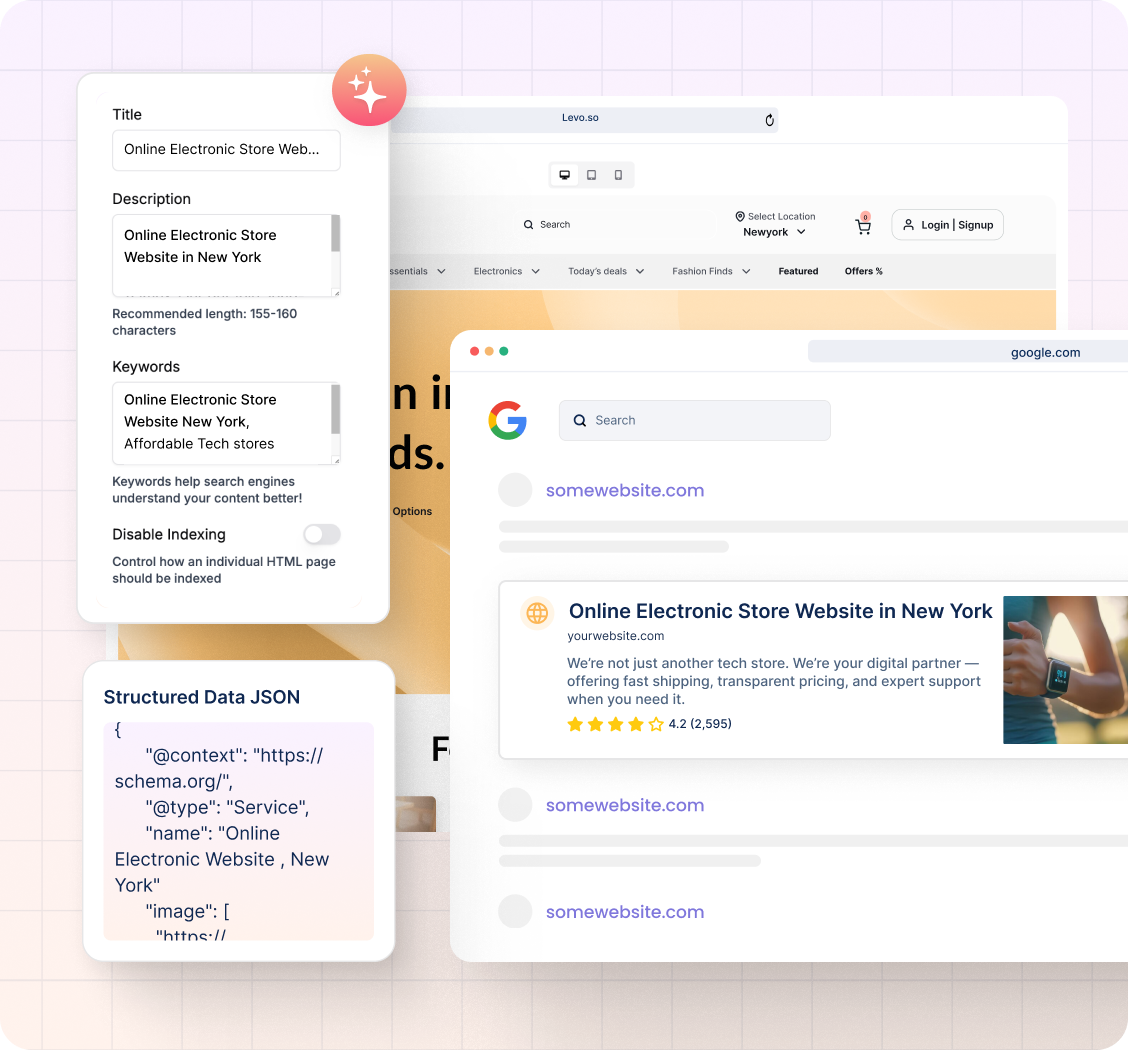1128x1050 pixels.
Task: Expand the Select Location Newyork dropdown
Action: click(775, 225)
